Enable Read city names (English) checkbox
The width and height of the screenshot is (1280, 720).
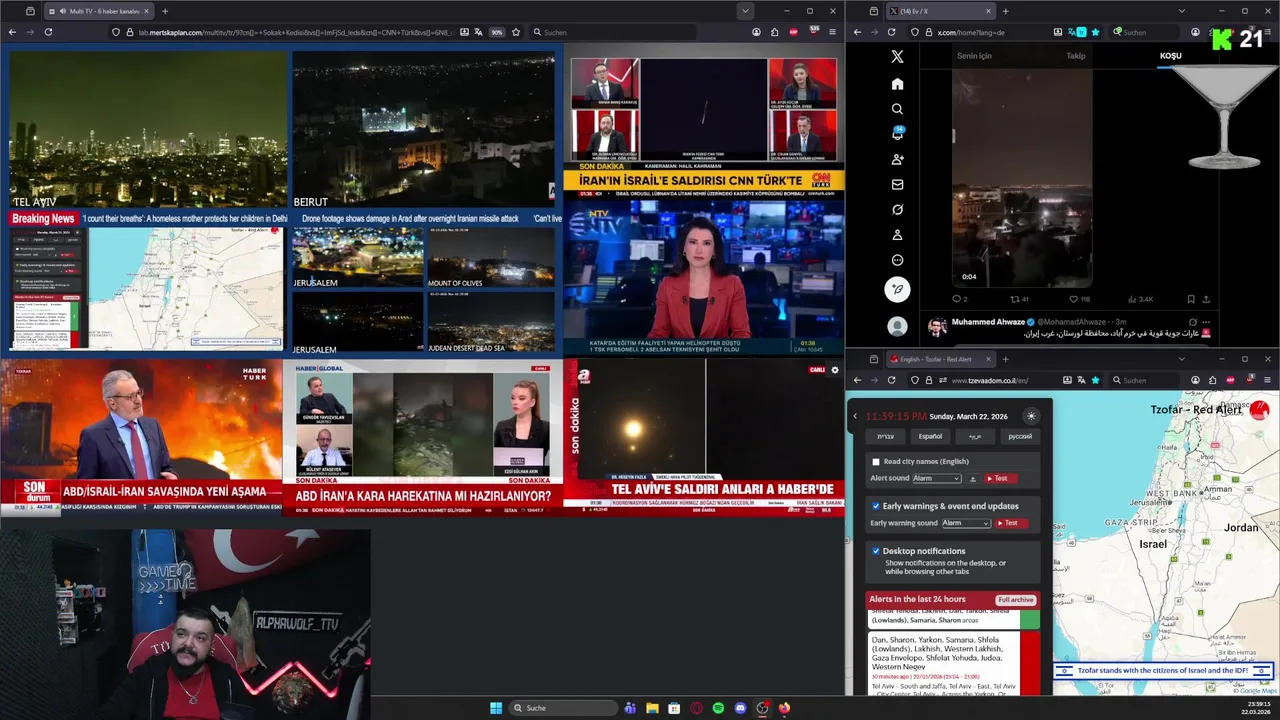tap(876, 462)
